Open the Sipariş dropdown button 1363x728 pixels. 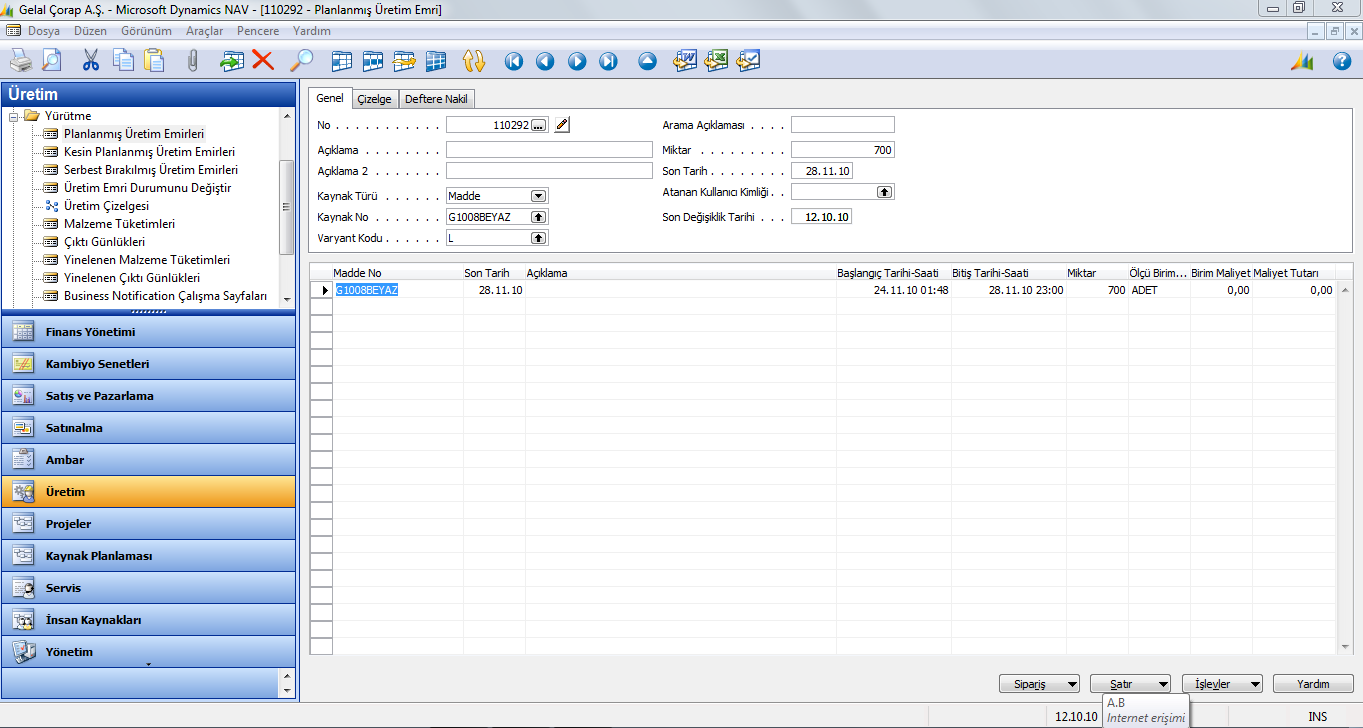1039,684
